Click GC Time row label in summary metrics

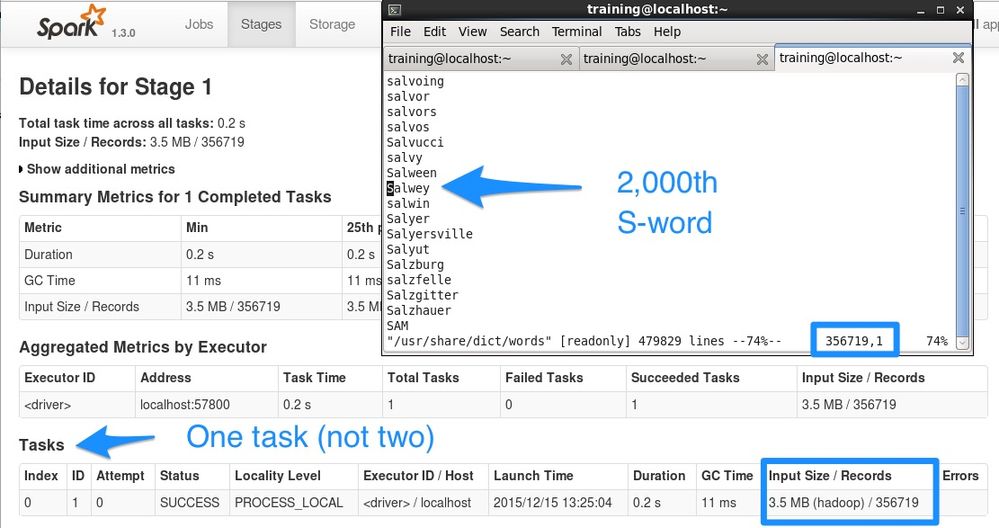tap(50, 280)
